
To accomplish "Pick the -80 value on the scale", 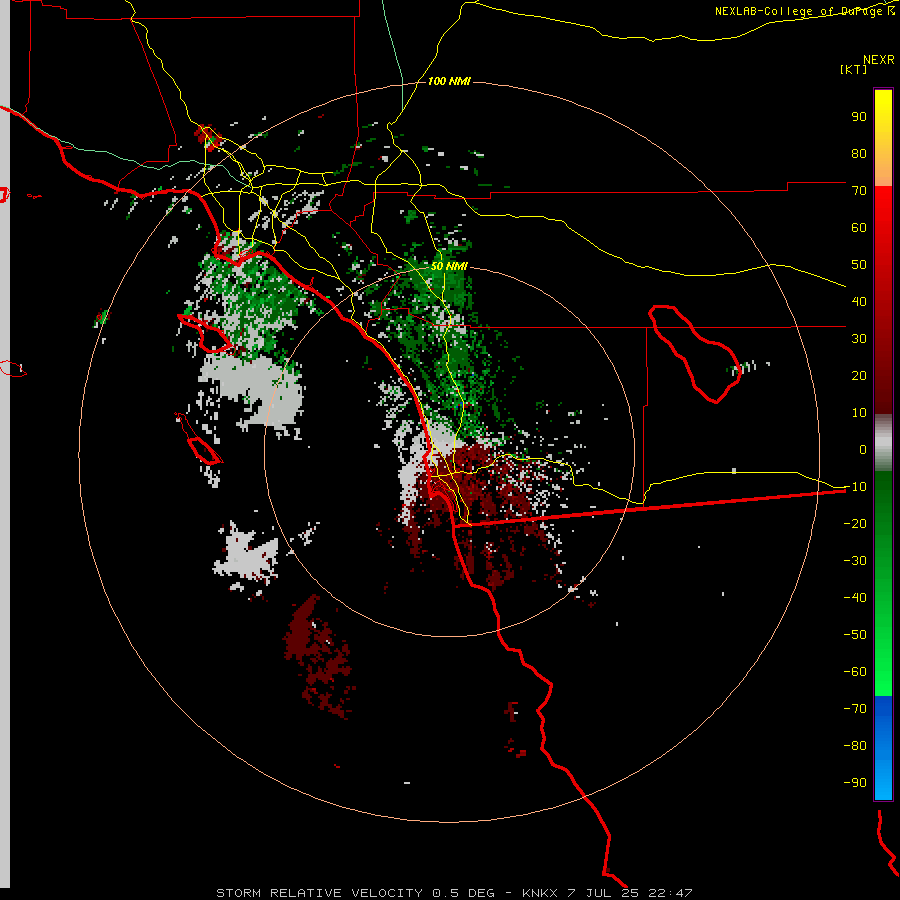I will (x=855, y=746).
